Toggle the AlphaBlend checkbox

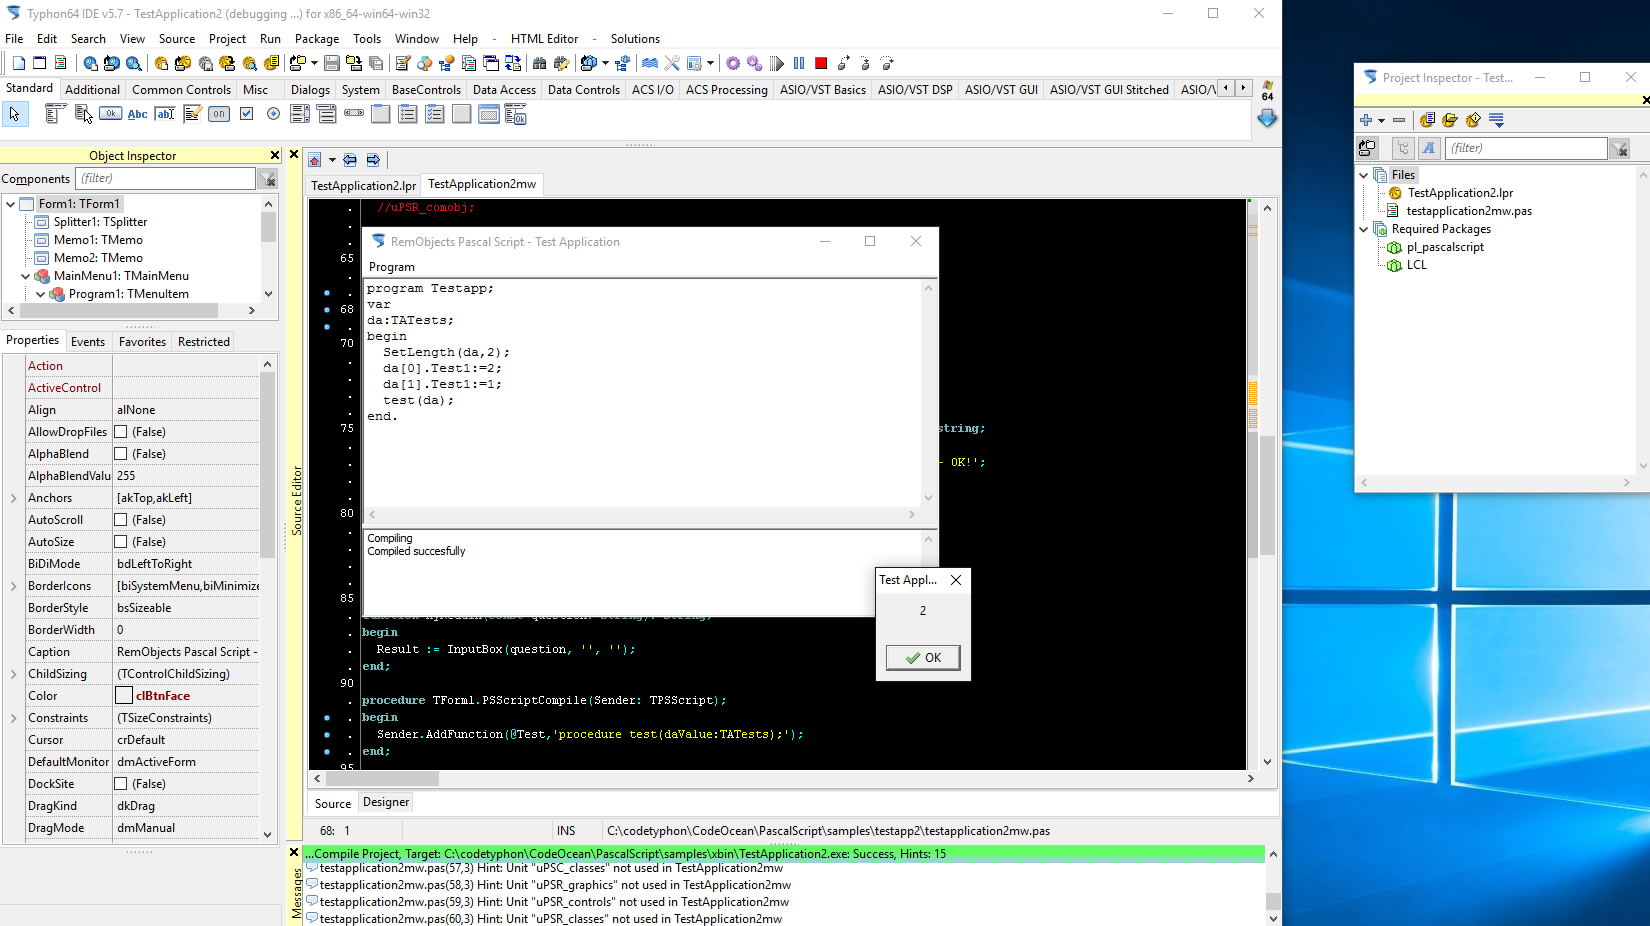pyautogui.click(x=121, y=454)
